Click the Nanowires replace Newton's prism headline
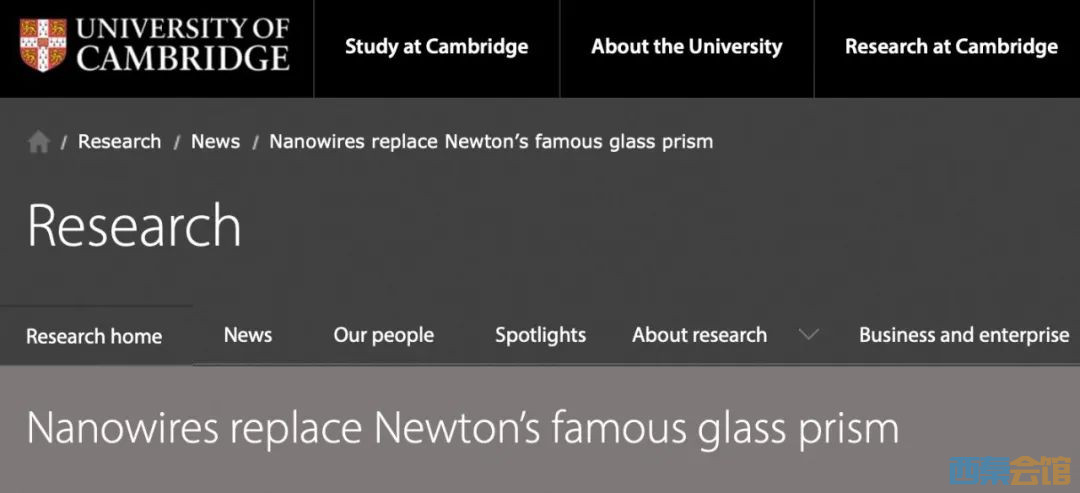 click(462, 428)
